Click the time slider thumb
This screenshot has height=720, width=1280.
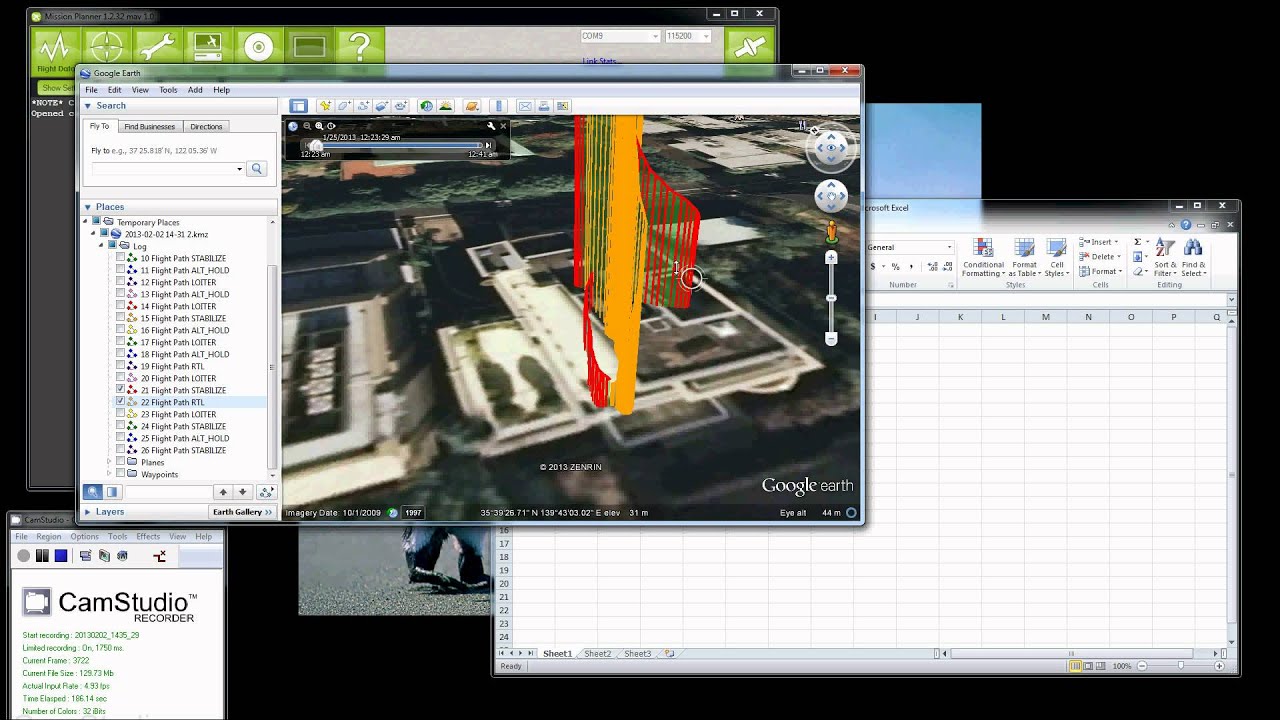pos(316,145)
